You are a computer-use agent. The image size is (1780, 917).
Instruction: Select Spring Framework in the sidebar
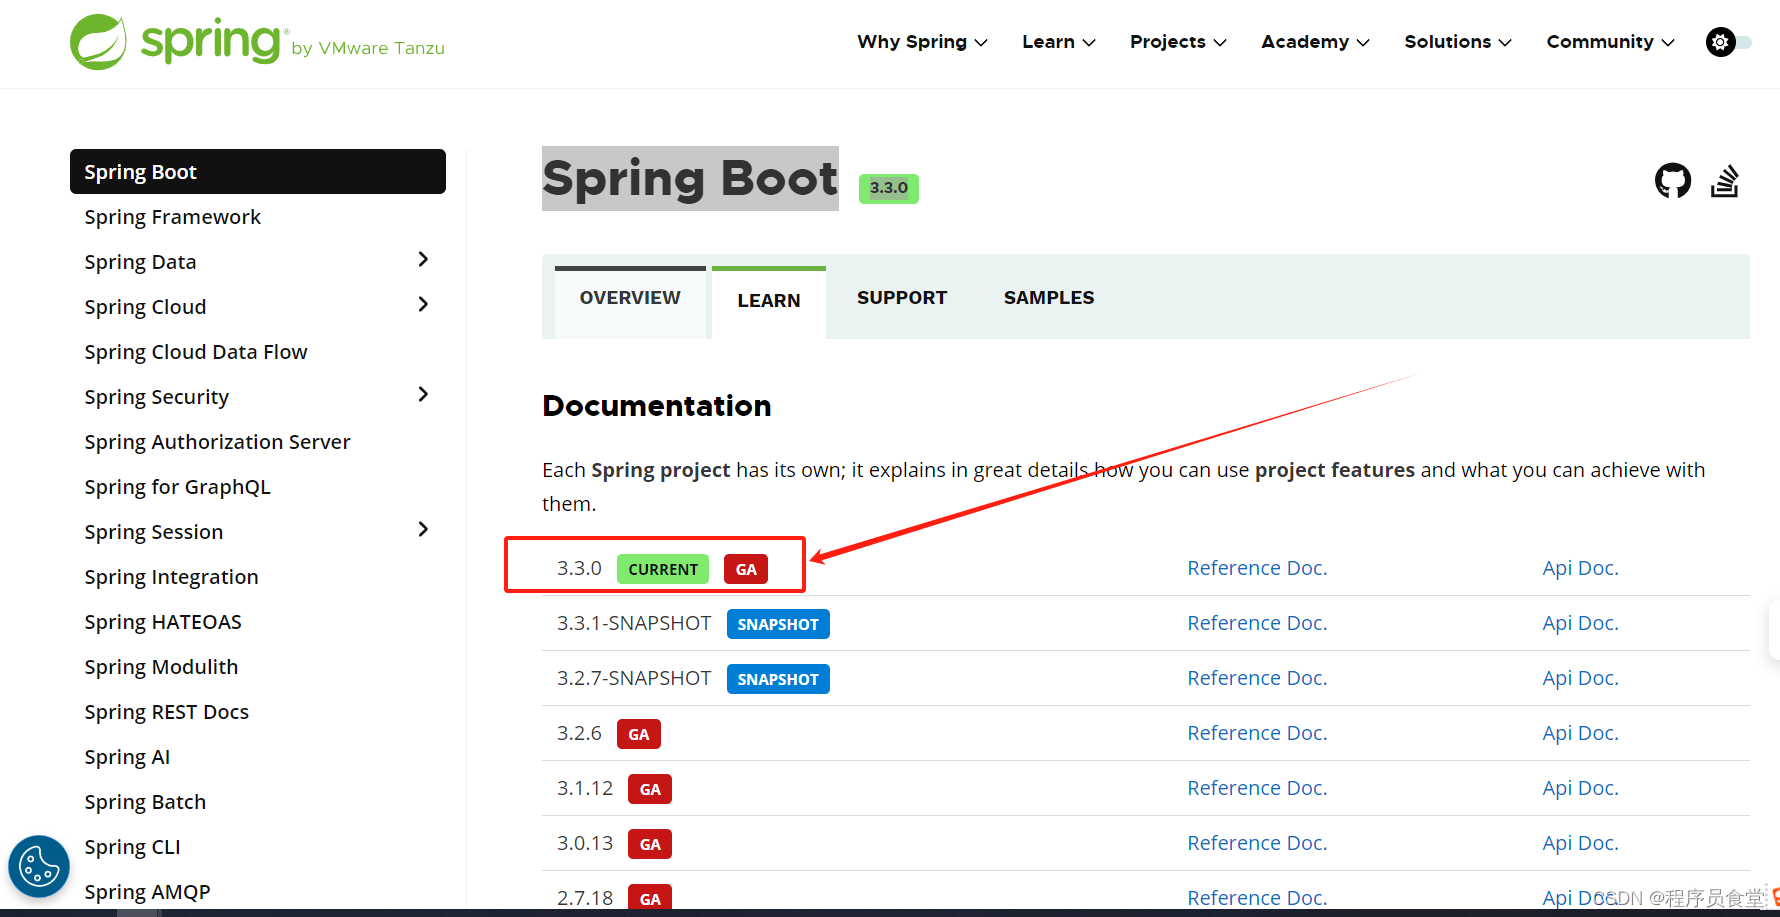click(x=172, y=216)
